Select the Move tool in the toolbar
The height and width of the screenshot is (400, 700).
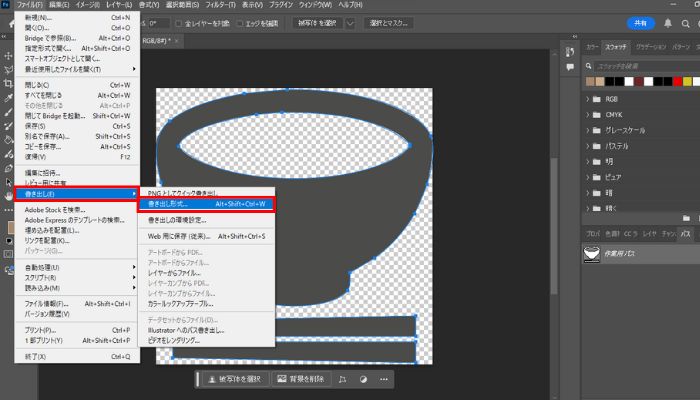(8, 55)
